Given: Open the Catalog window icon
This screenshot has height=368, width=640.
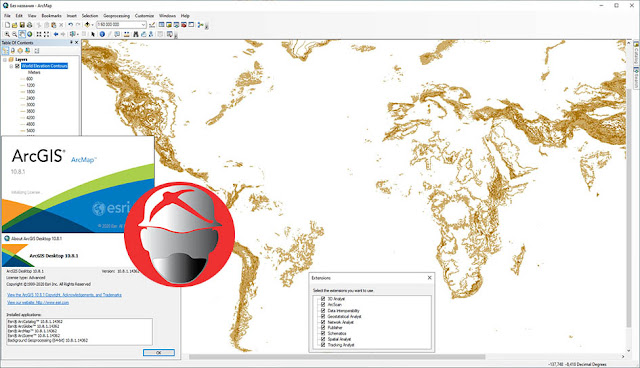Looking at the screenshot, I should tap(169, 25).
